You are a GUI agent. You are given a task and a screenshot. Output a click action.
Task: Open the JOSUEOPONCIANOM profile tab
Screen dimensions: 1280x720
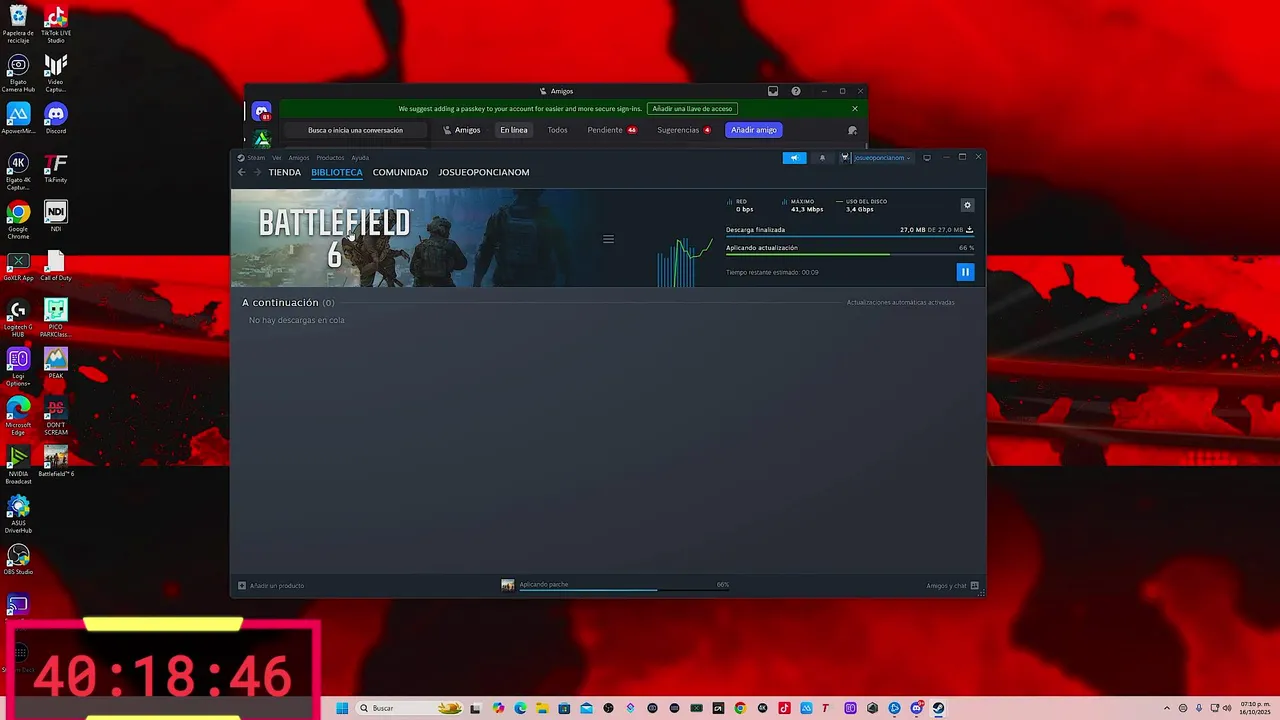tap(484, 172)
